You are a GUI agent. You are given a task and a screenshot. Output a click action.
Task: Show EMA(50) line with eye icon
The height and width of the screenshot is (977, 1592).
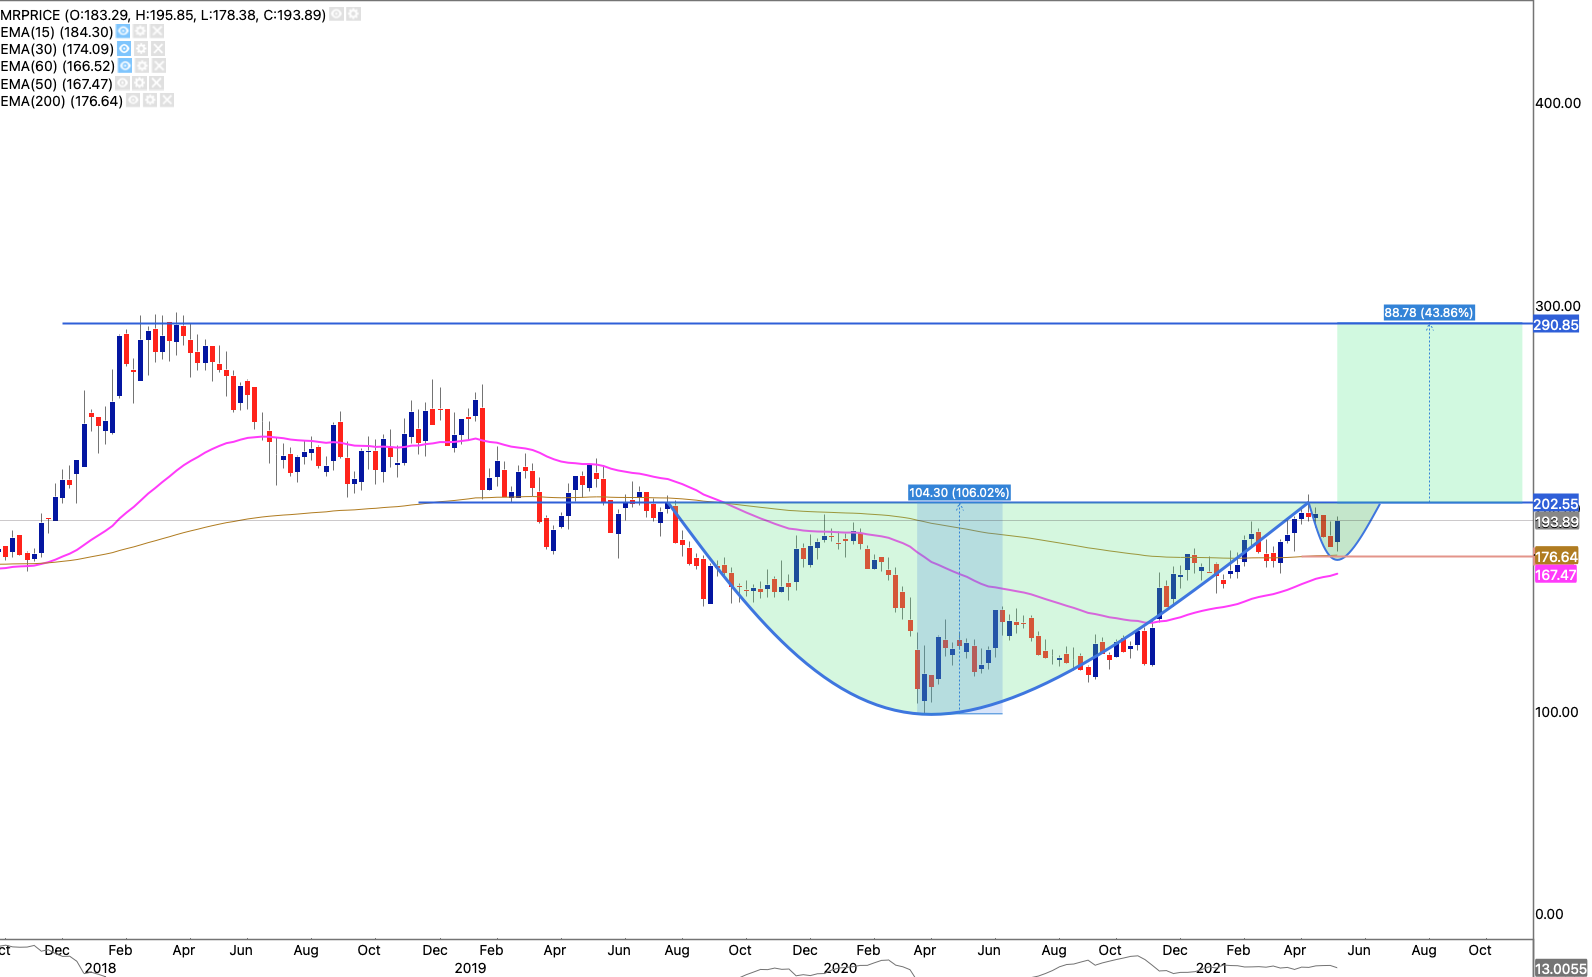click(x=123, y=84)
